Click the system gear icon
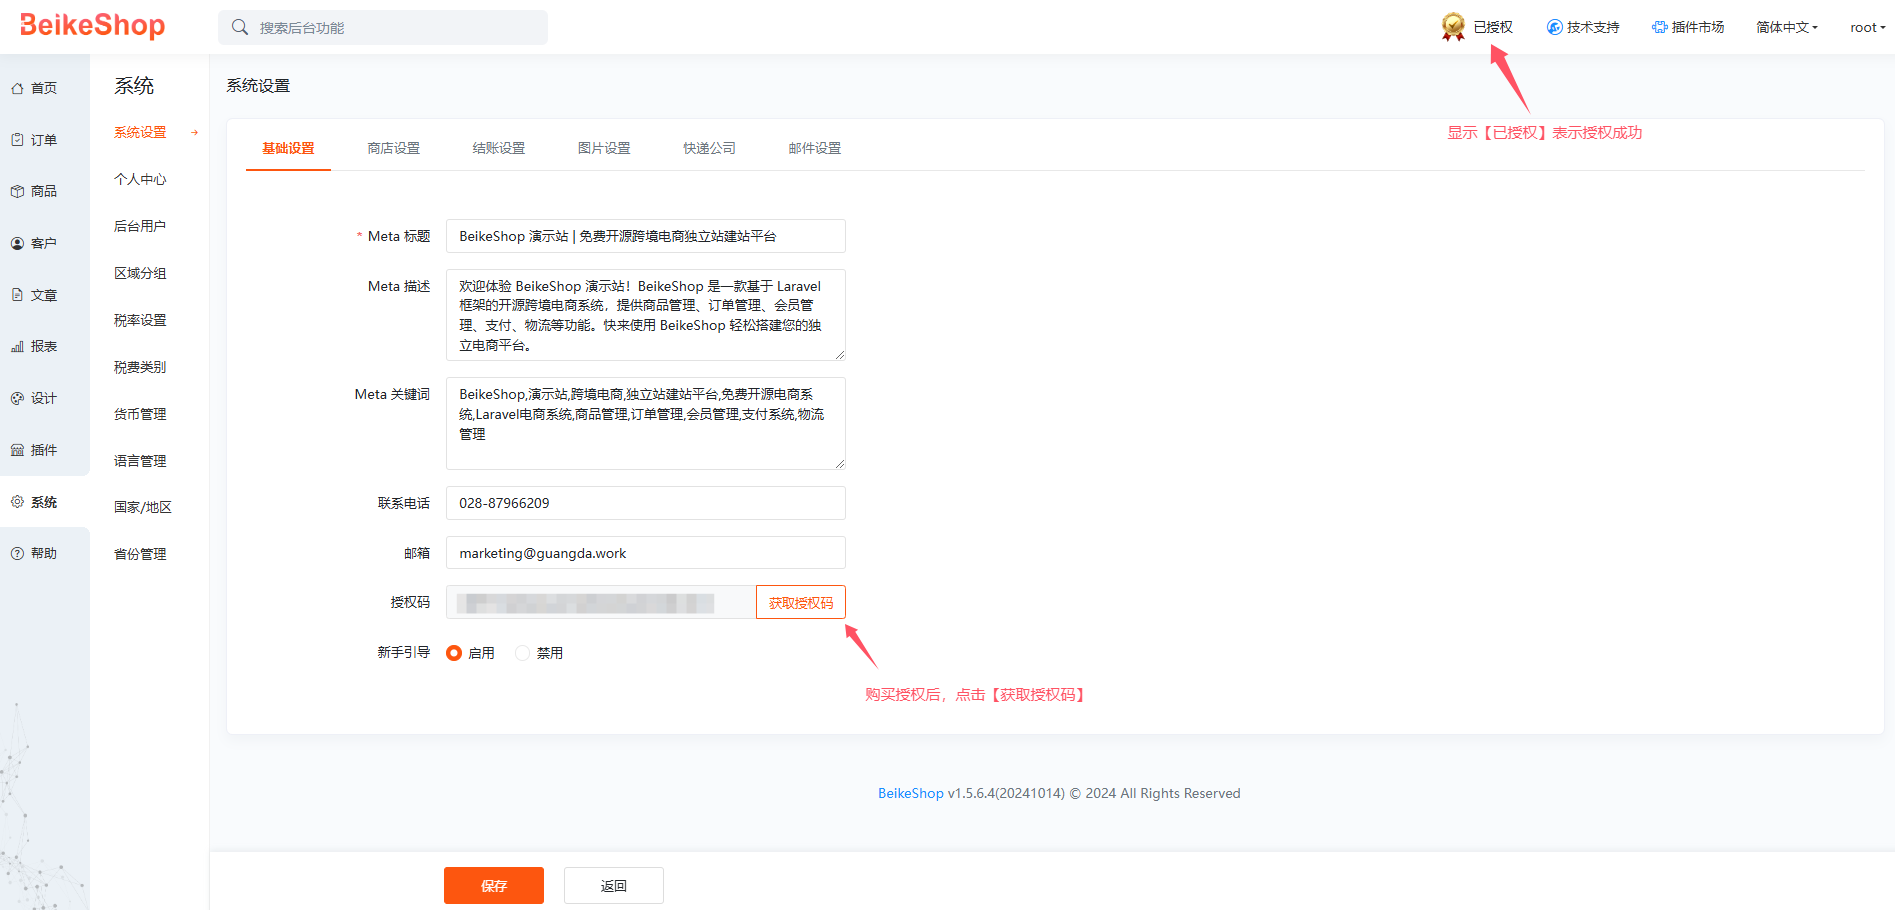 pos(17,502)
